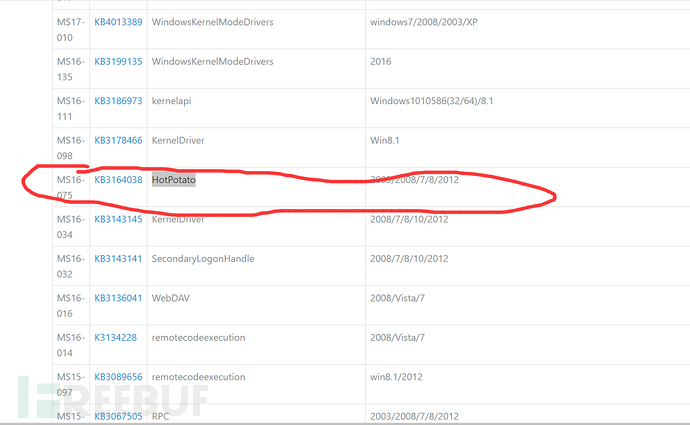Click 2008/Vista/7 in the MS16-014 row
This screenshot has height=425, width=690.
point(397,337)
